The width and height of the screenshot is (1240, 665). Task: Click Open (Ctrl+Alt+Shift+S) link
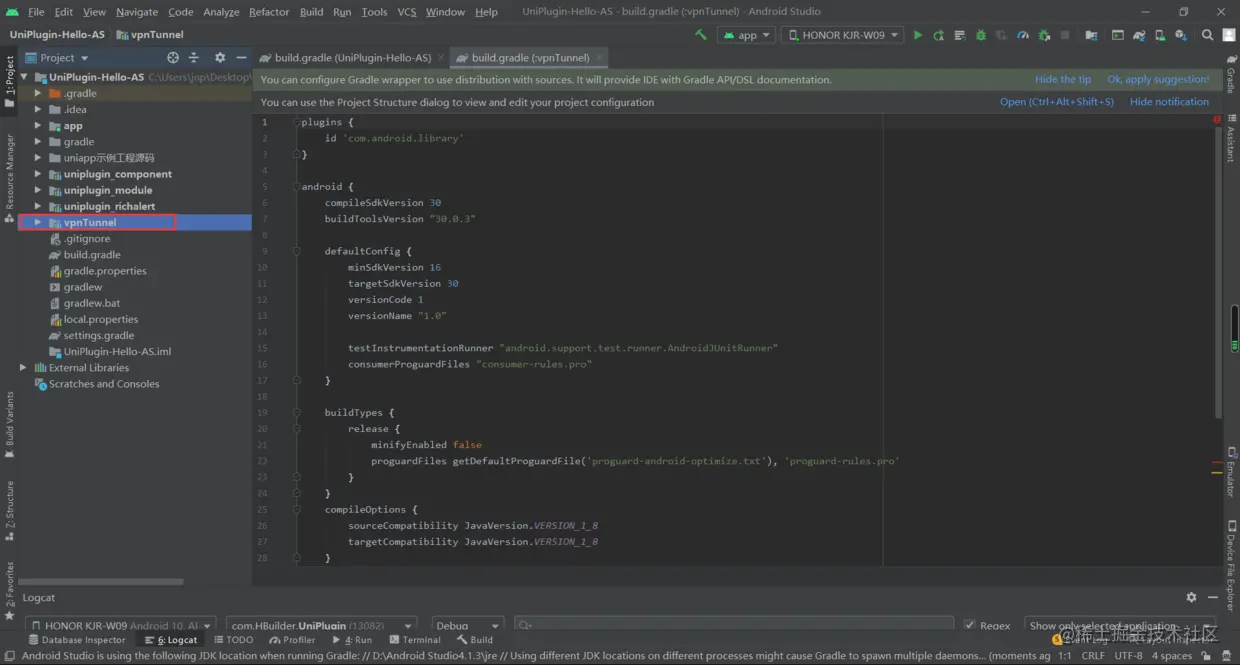[1057, 102]
